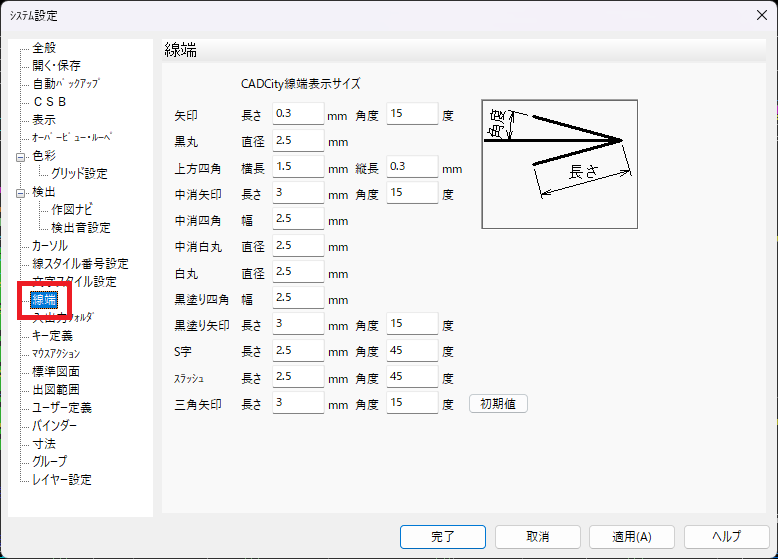778x559 pixels.
Task: Open 標準図面 settings
Action: coord(56,372)
